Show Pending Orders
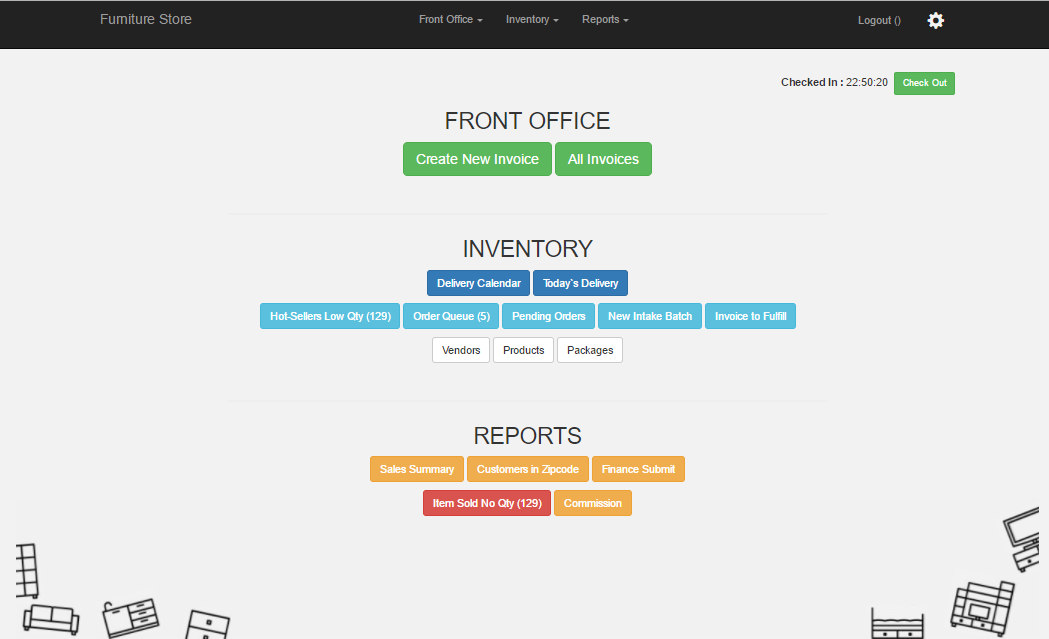Image resolution: width=1049 pixels, height=639 pixels. 548,316
